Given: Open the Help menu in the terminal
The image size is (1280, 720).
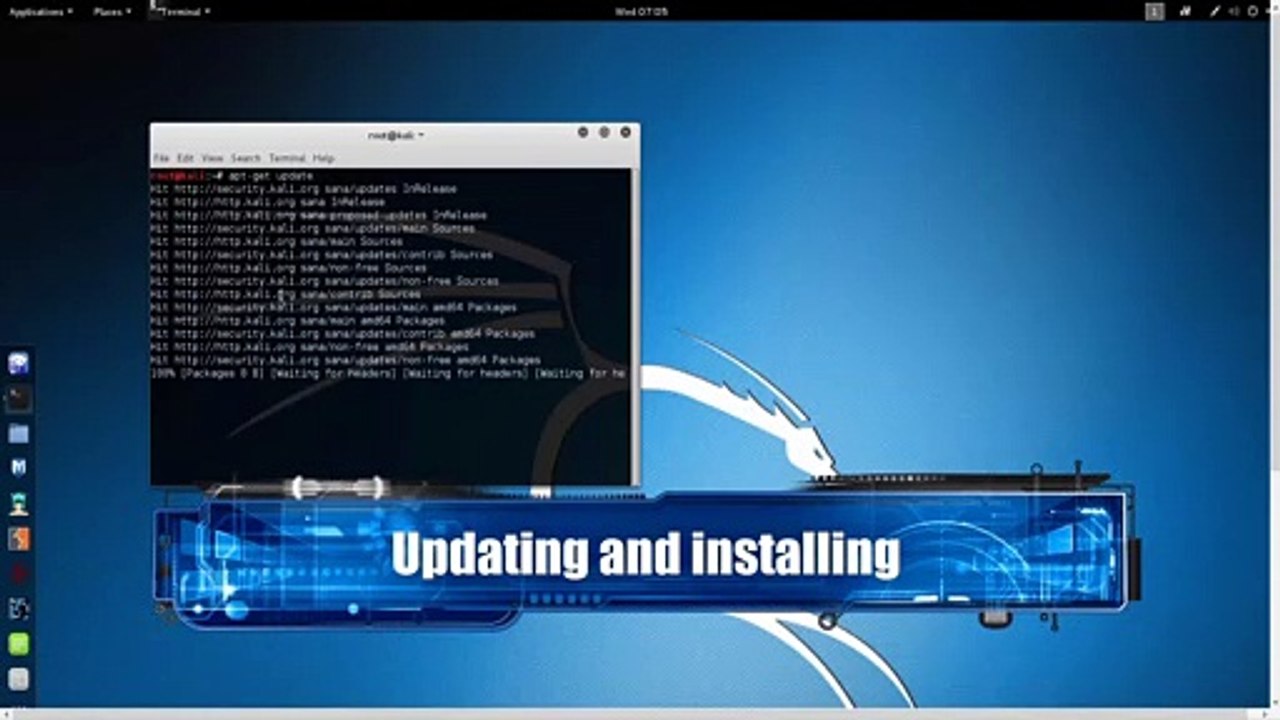Looking at the screenshot, I should [323, 158].
